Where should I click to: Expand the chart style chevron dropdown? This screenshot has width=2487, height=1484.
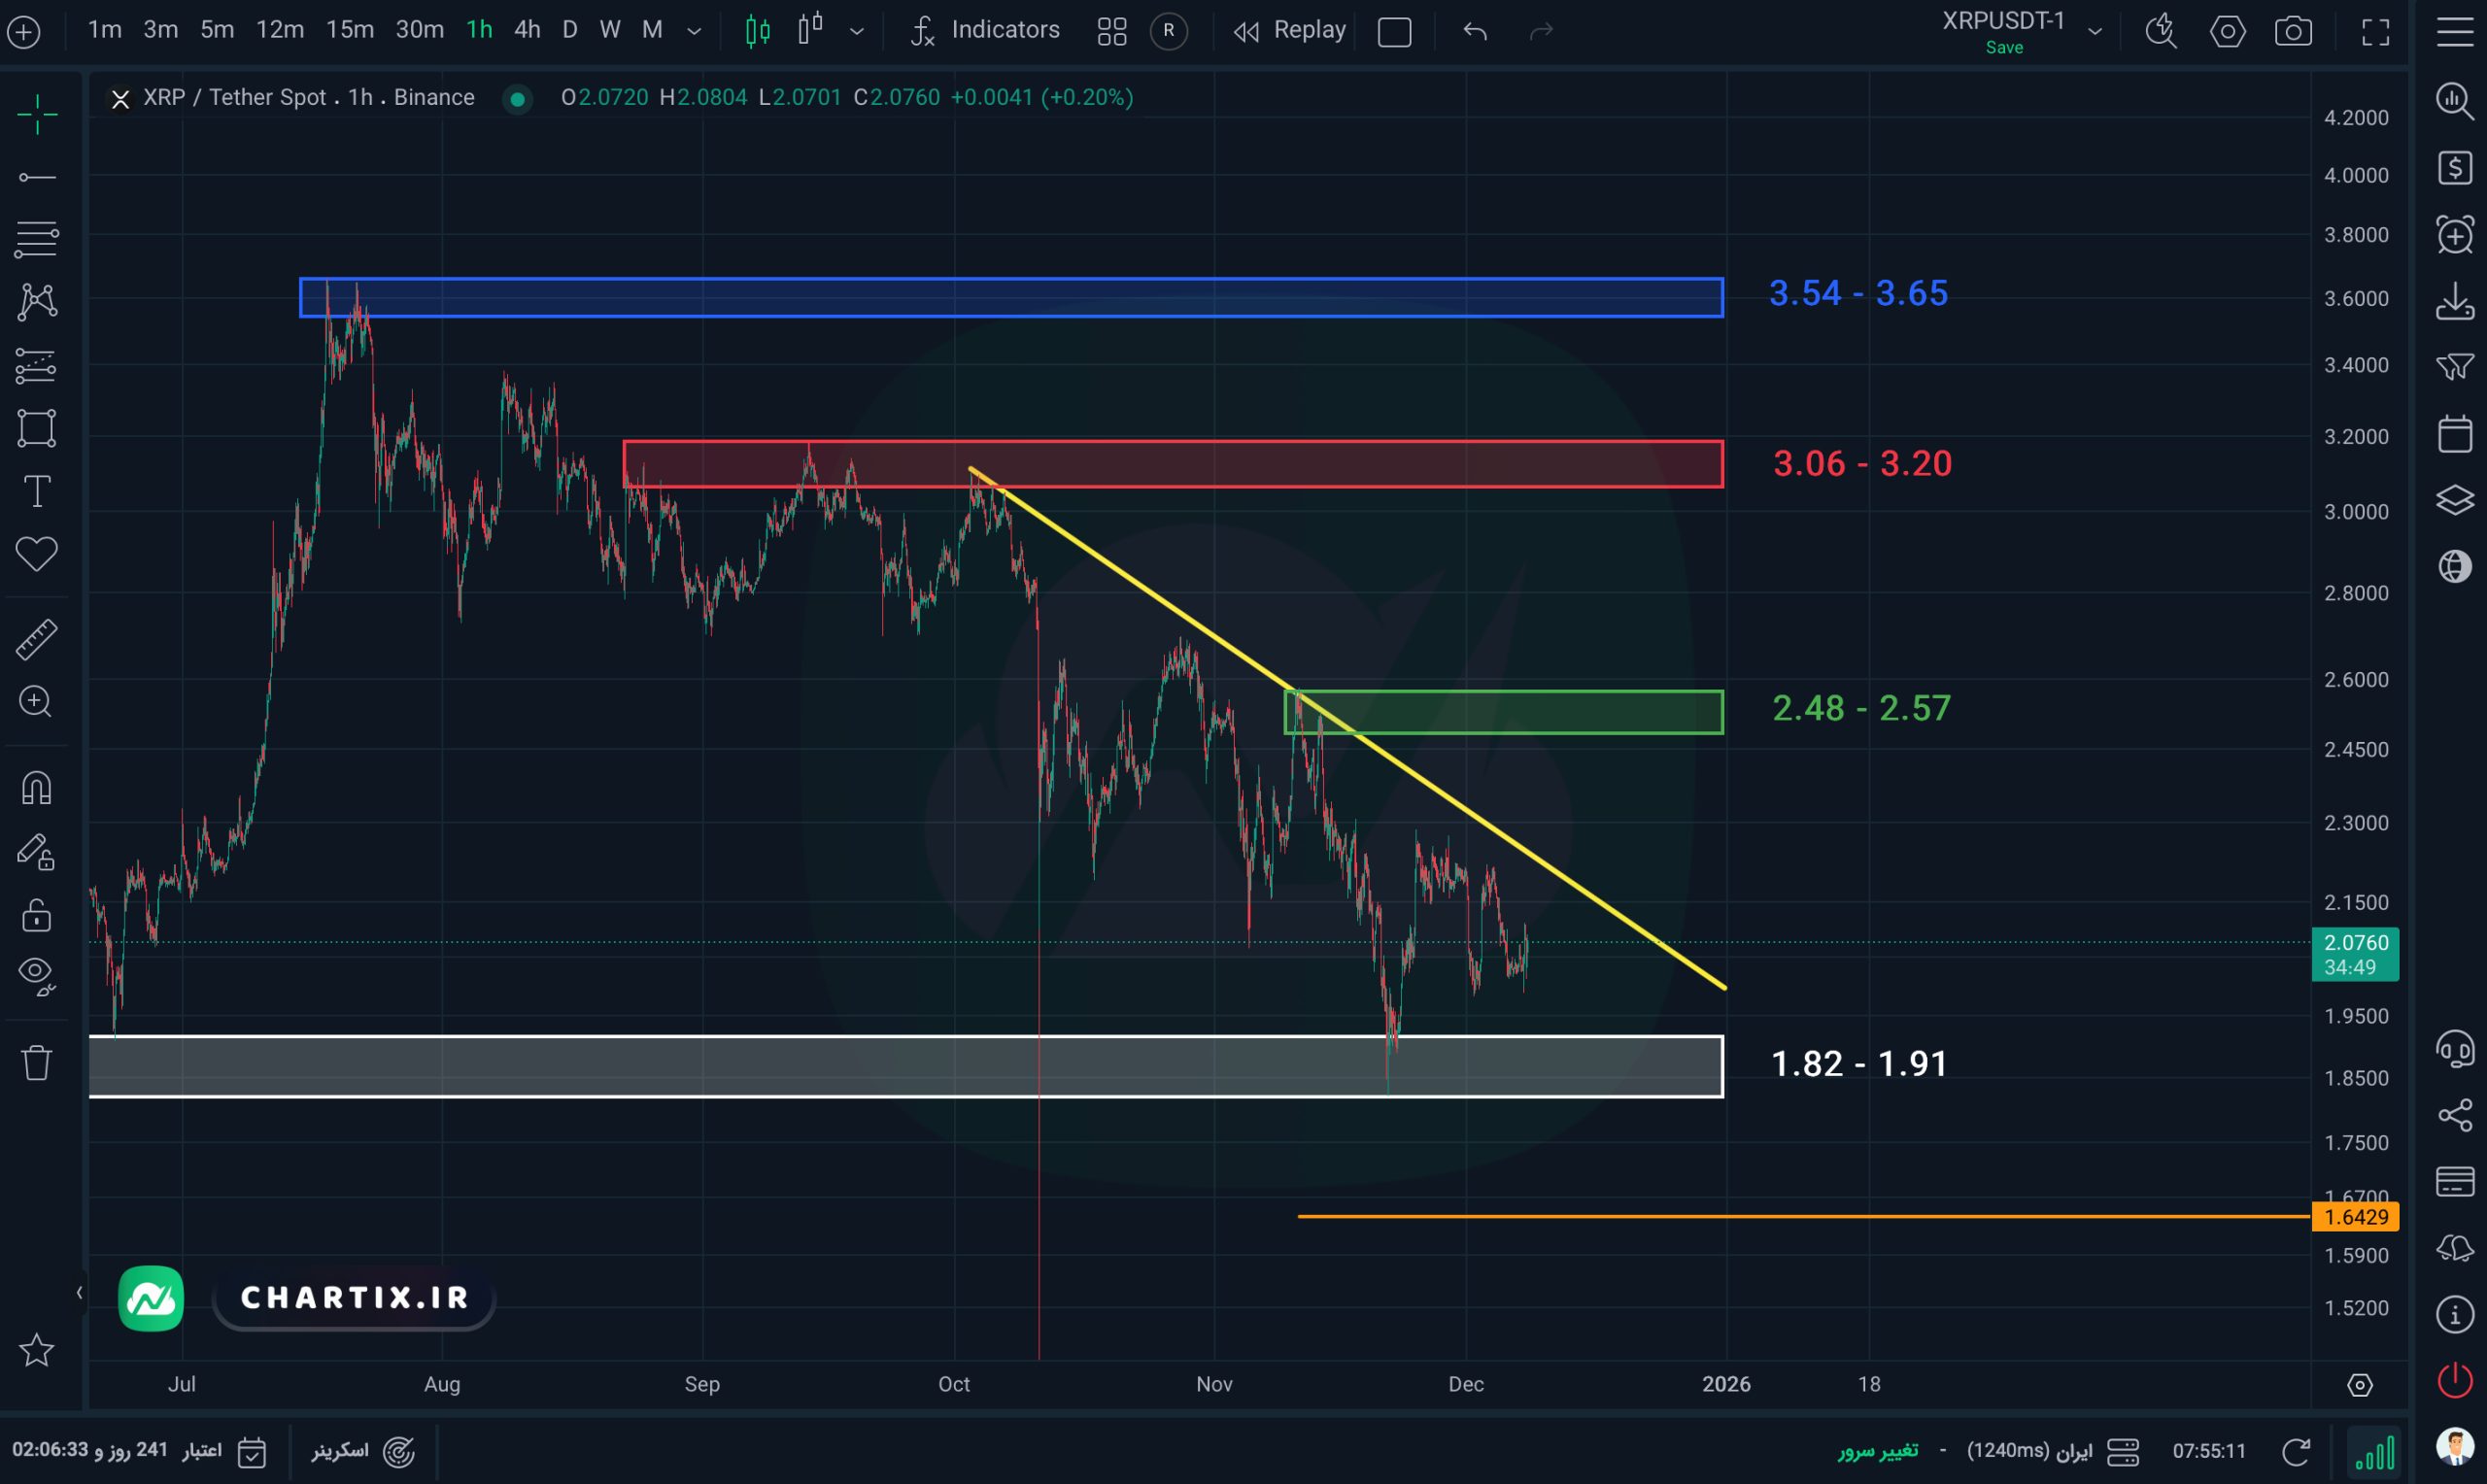pos(856,31)
